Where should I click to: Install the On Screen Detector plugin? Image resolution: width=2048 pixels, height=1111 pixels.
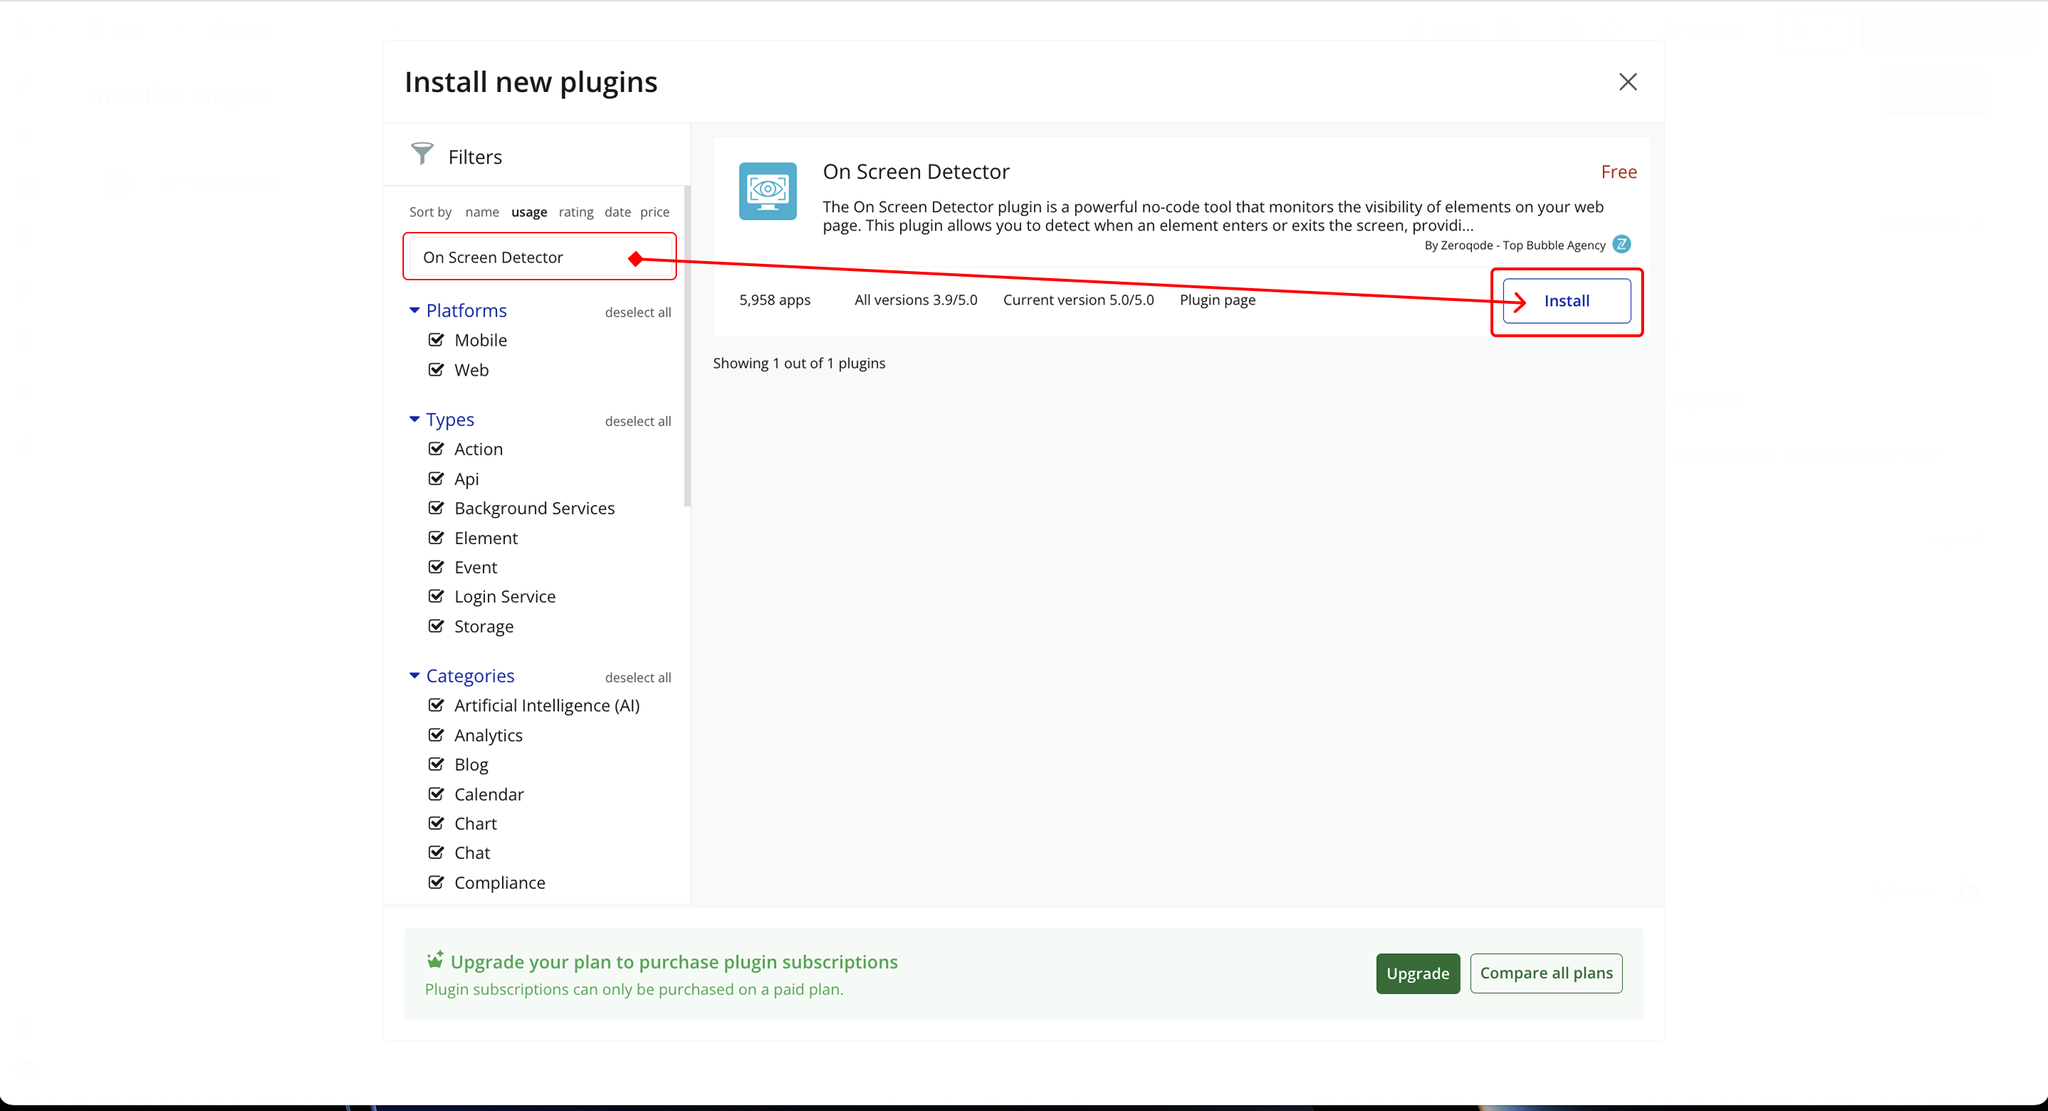[1566, 301]
